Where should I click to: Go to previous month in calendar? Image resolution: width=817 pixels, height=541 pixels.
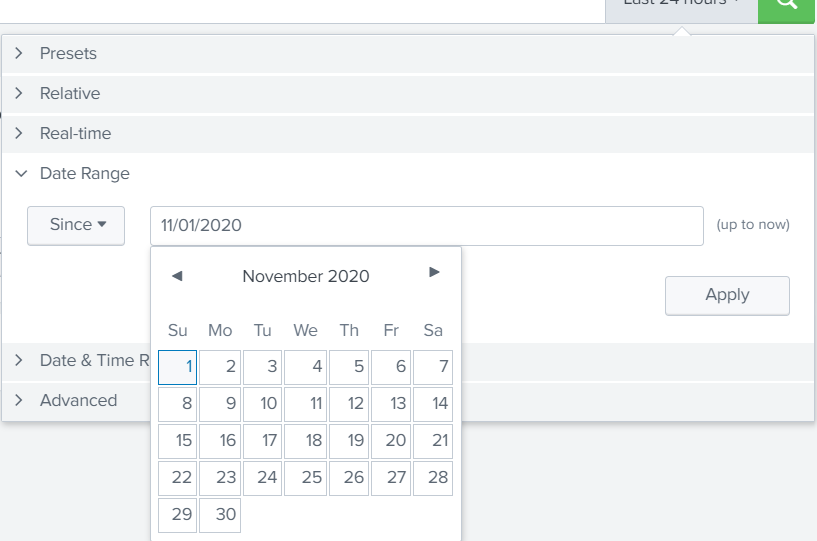coord(177,275)
